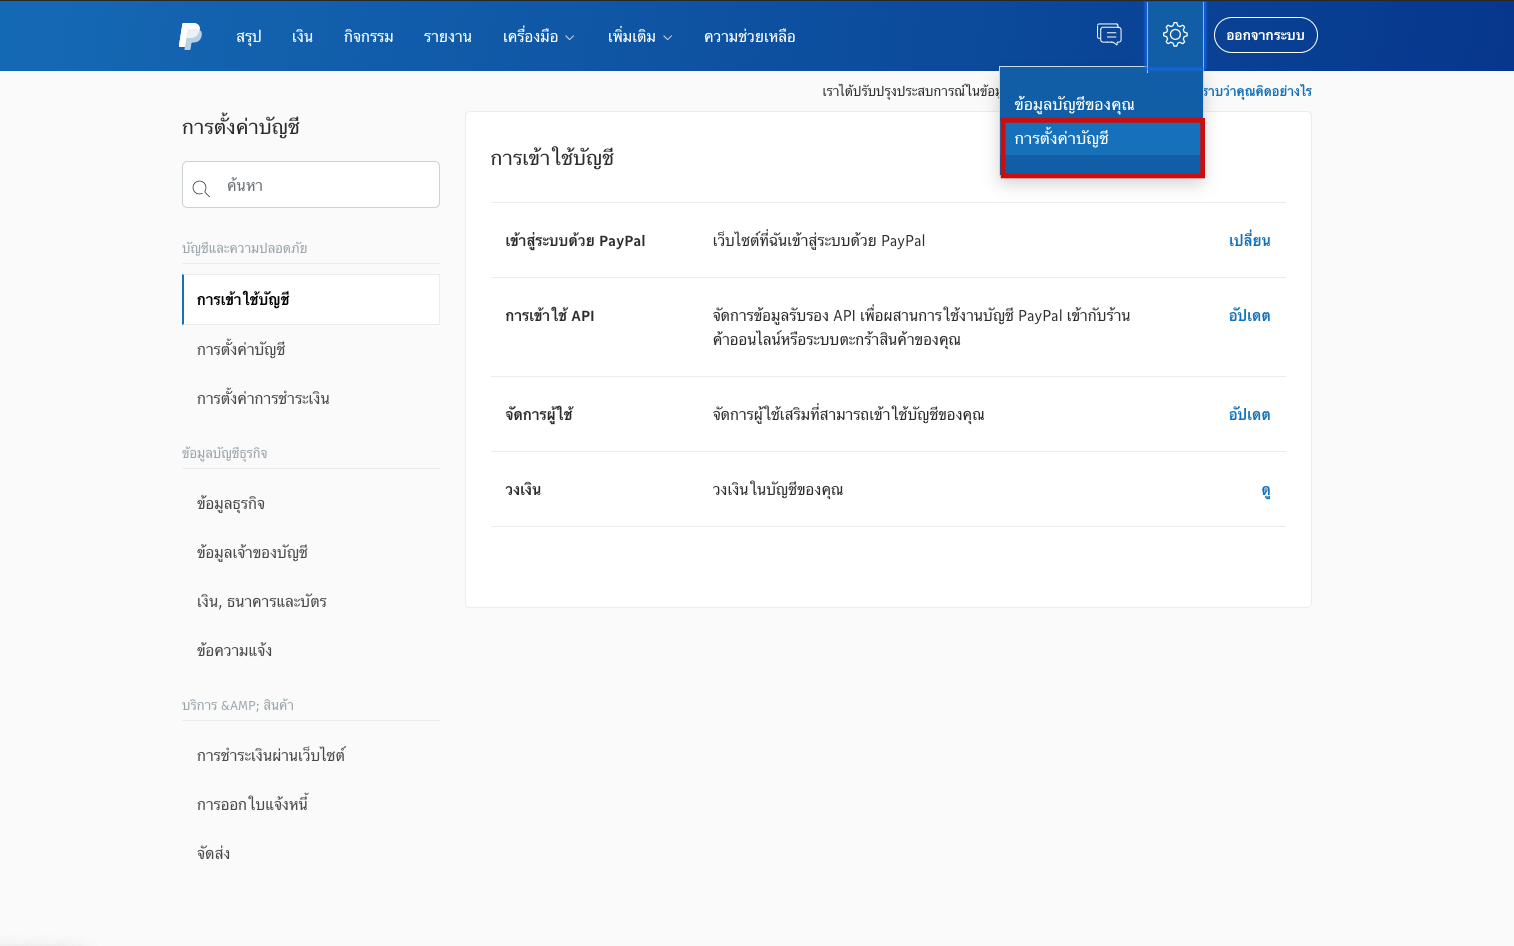Select การตั้งค่าการชำระเงิน in sidebar
The width and height of the screenshot is (1514, 946).
point(263,399)
